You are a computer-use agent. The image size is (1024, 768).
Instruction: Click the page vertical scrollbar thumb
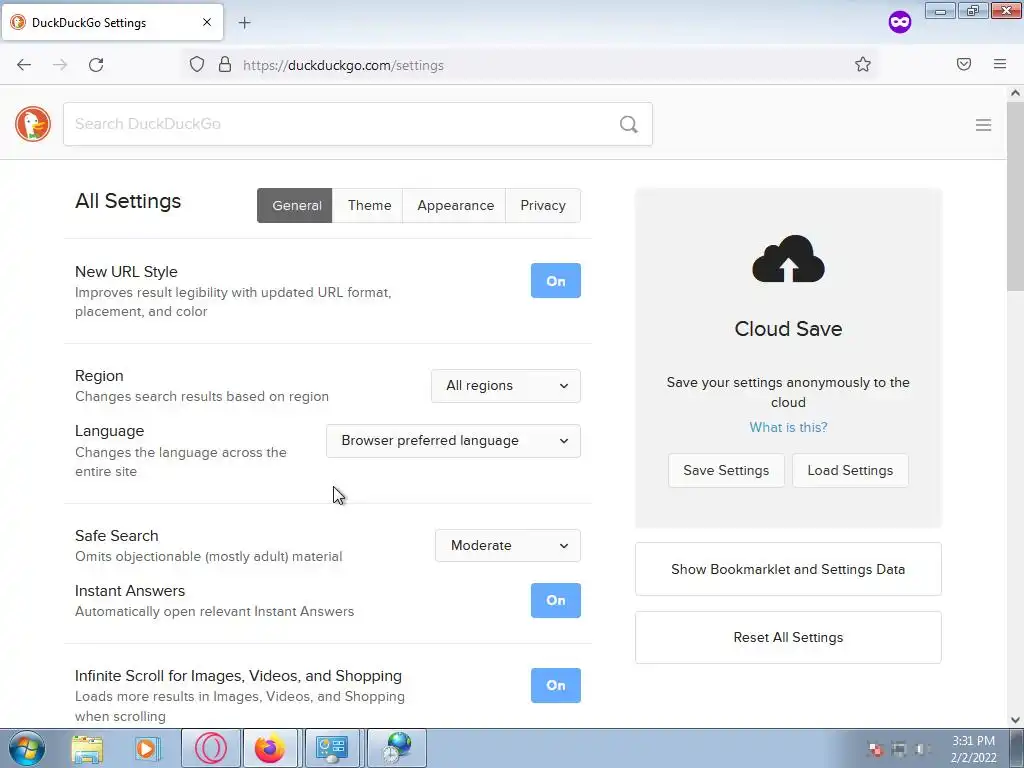pos(1016,196)
